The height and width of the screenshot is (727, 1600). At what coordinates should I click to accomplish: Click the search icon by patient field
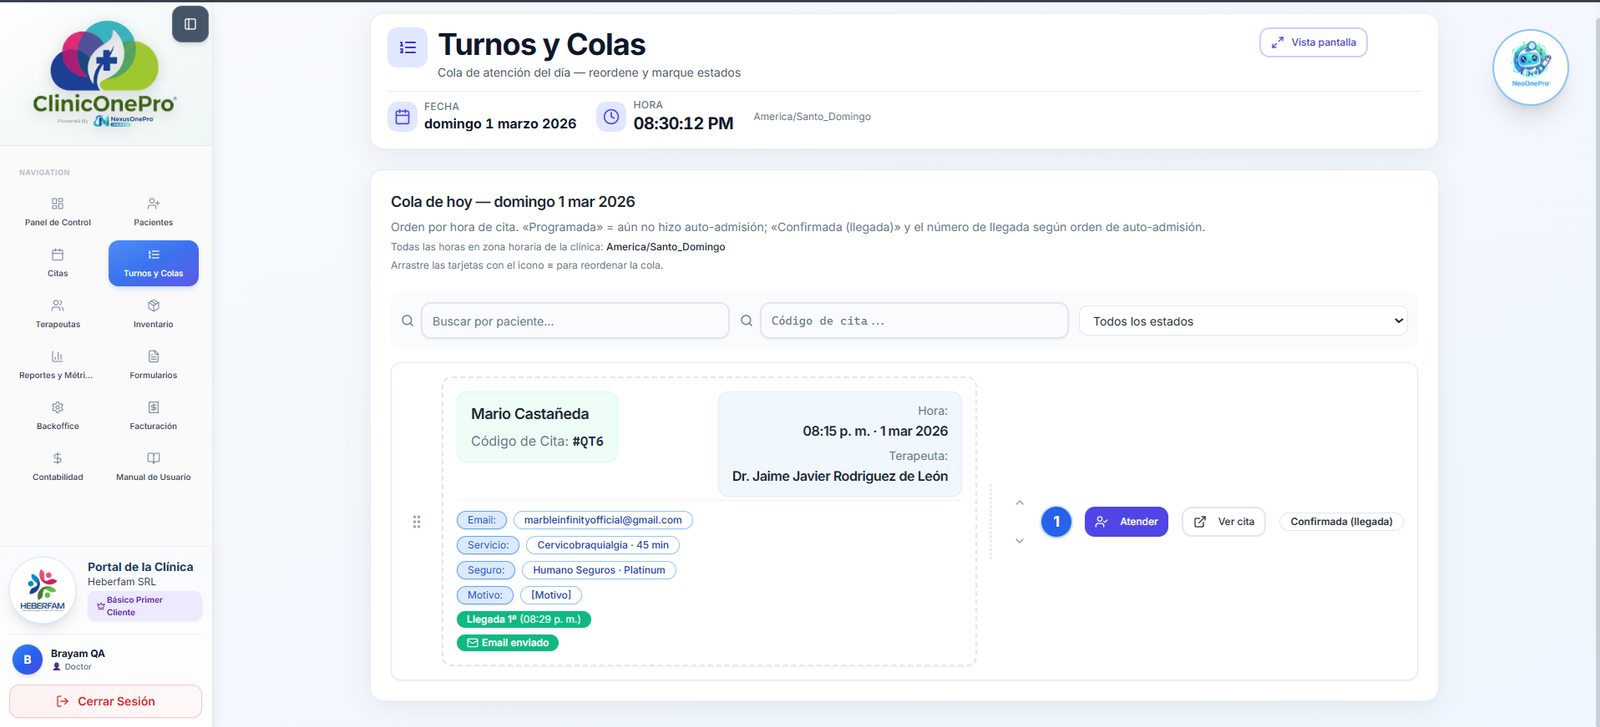(x=407, y=321)
